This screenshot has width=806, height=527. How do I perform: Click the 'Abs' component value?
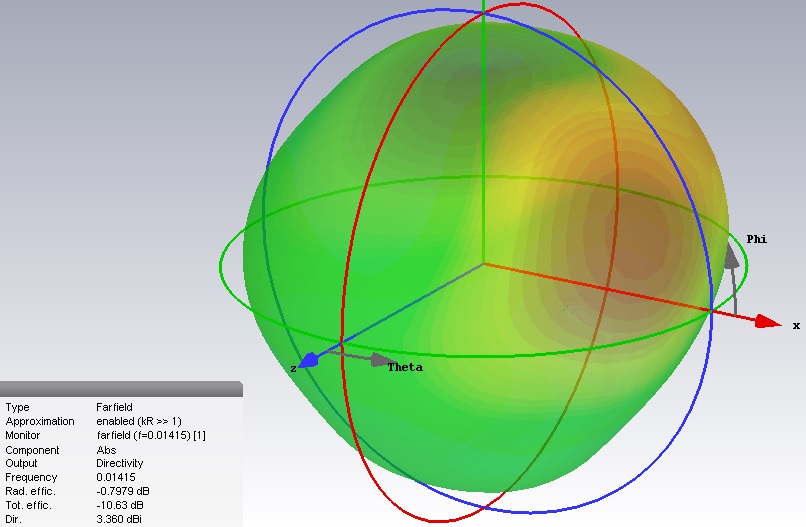106,450
